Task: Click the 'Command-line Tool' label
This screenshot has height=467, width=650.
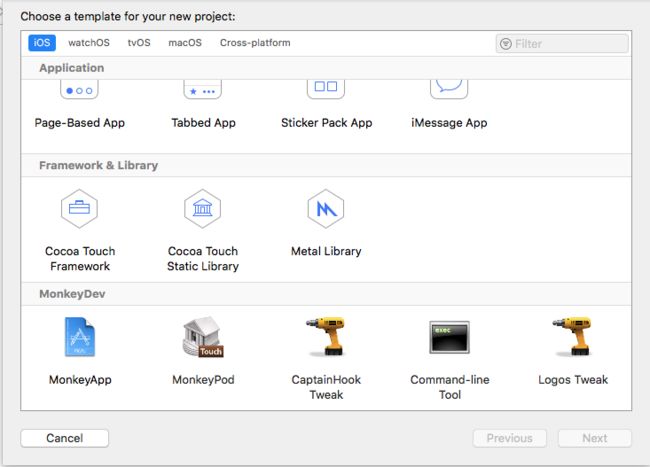Action: (x=450, y=387)
